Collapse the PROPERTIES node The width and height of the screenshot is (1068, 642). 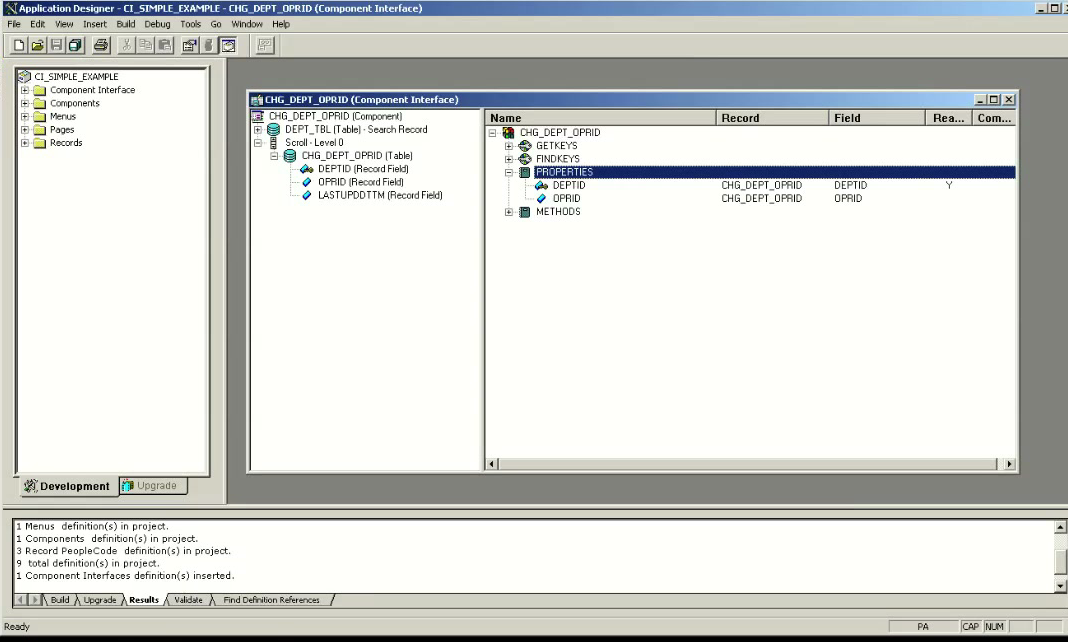coord(509,172)
